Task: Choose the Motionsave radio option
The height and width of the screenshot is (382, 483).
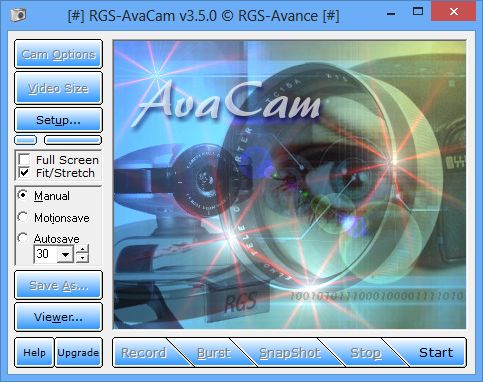Action: coord(23,217)
